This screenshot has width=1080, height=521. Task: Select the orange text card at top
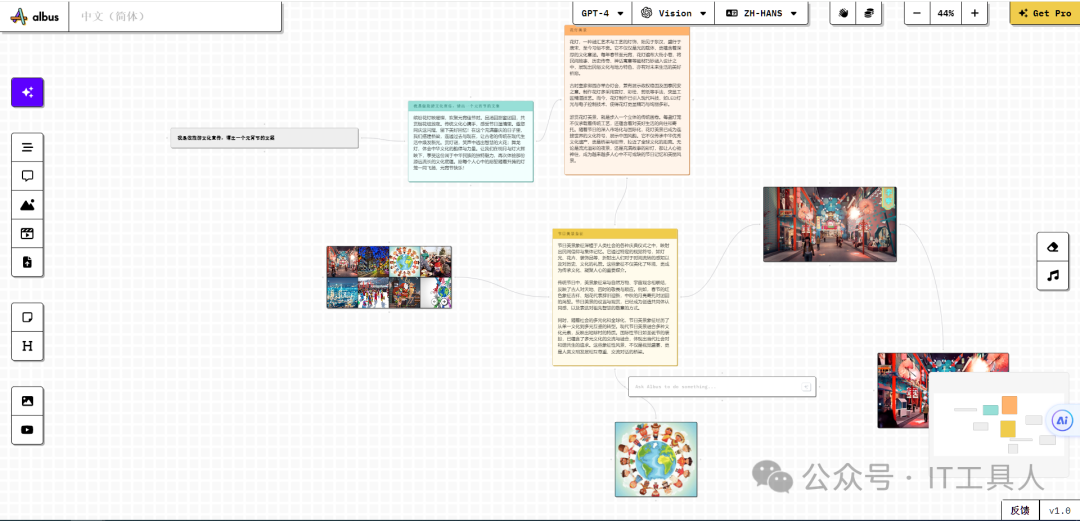pos(627,101)
